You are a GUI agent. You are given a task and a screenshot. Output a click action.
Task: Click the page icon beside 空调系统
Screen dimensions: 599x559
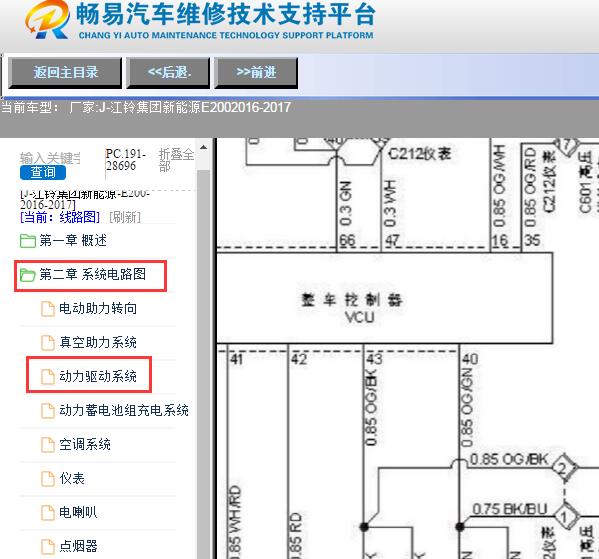[x=48, y=445]
